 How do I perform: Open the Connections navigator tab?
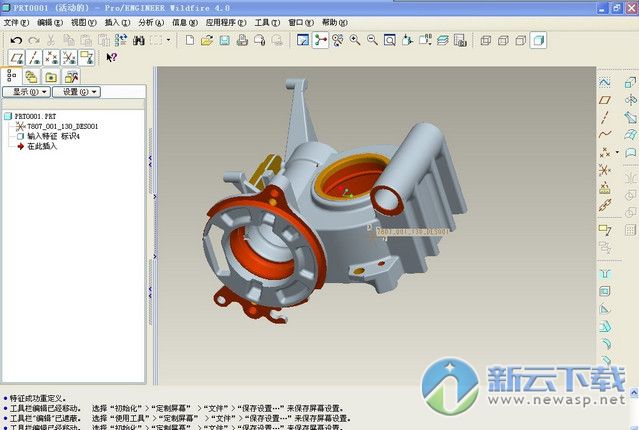(71, 77)
